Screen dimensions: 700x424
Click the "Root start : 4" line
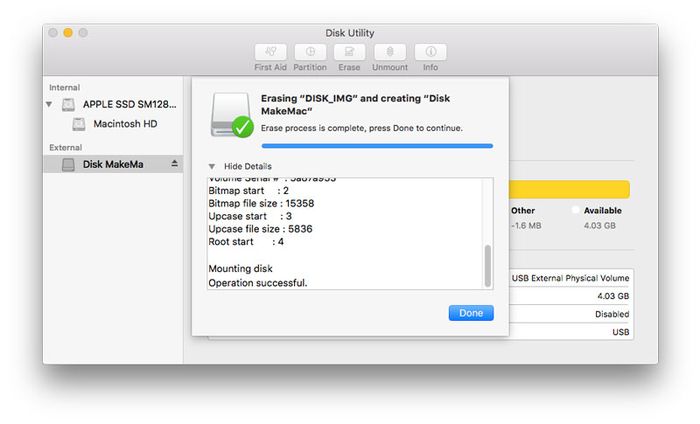[x=246, y=242]
